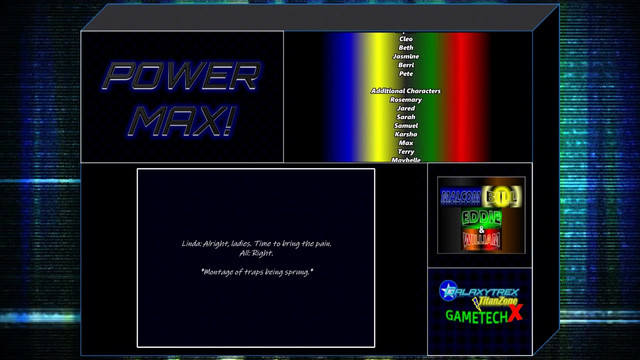
Task: Click the name Rosemary in credits
Action: point(406,100)
